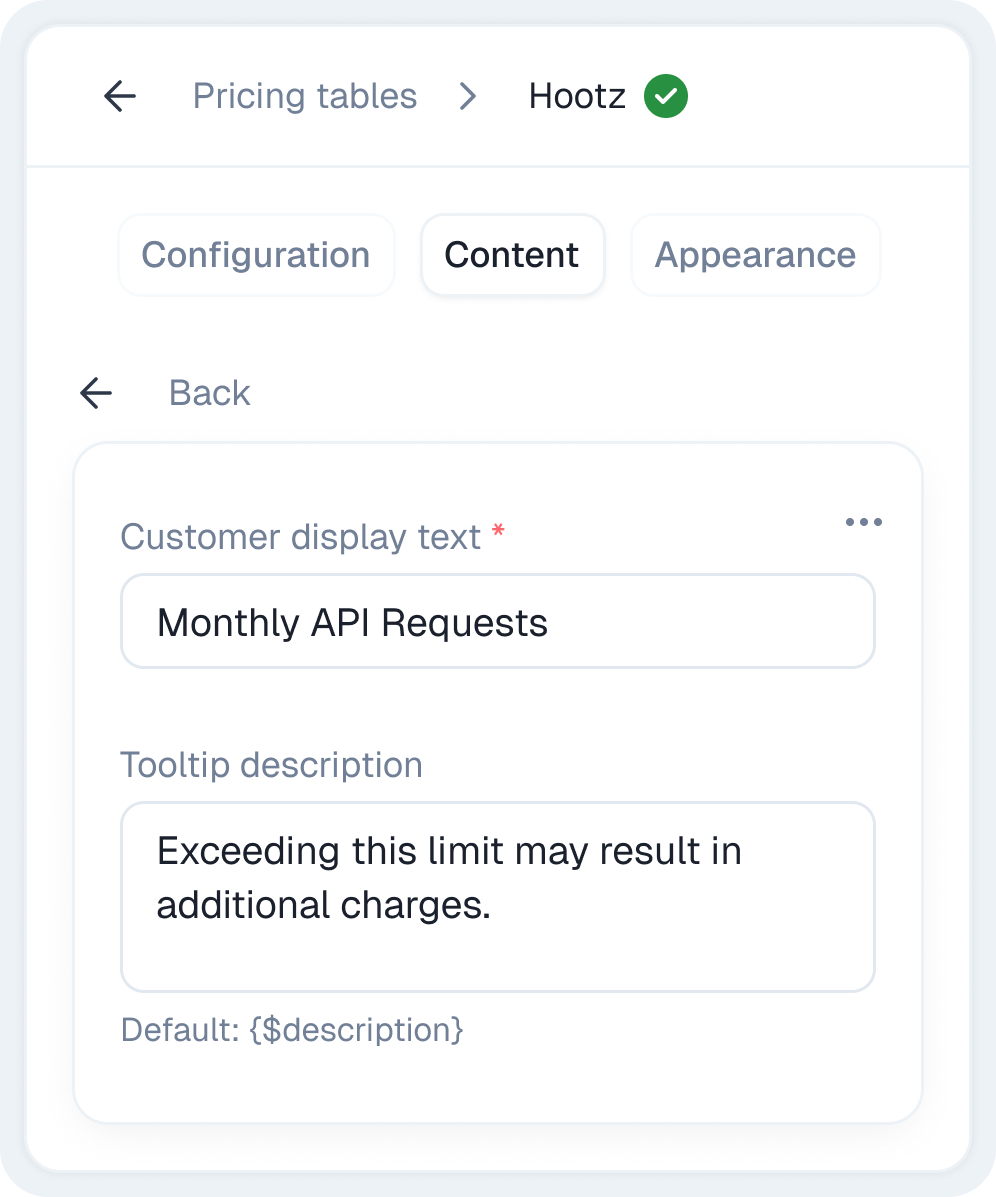The width and height of the screenshot is (996, 1197).
Task: Click the Tooltip description label
Action: (x=271, y=765)
